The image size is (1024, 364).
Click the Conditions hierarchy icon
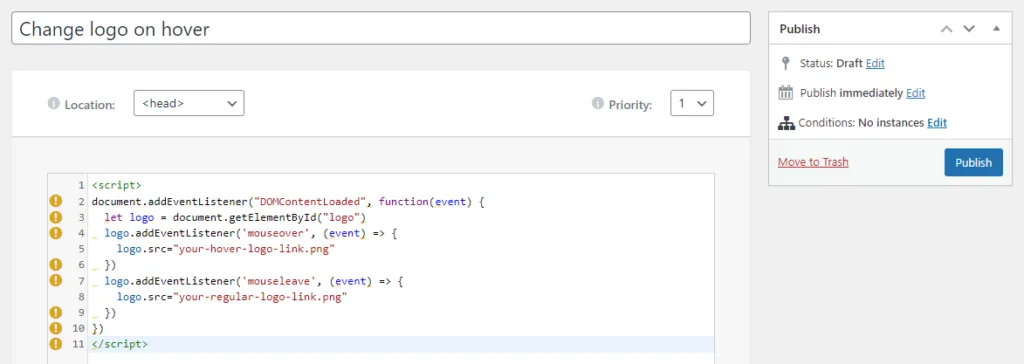[x=786, y=122]
